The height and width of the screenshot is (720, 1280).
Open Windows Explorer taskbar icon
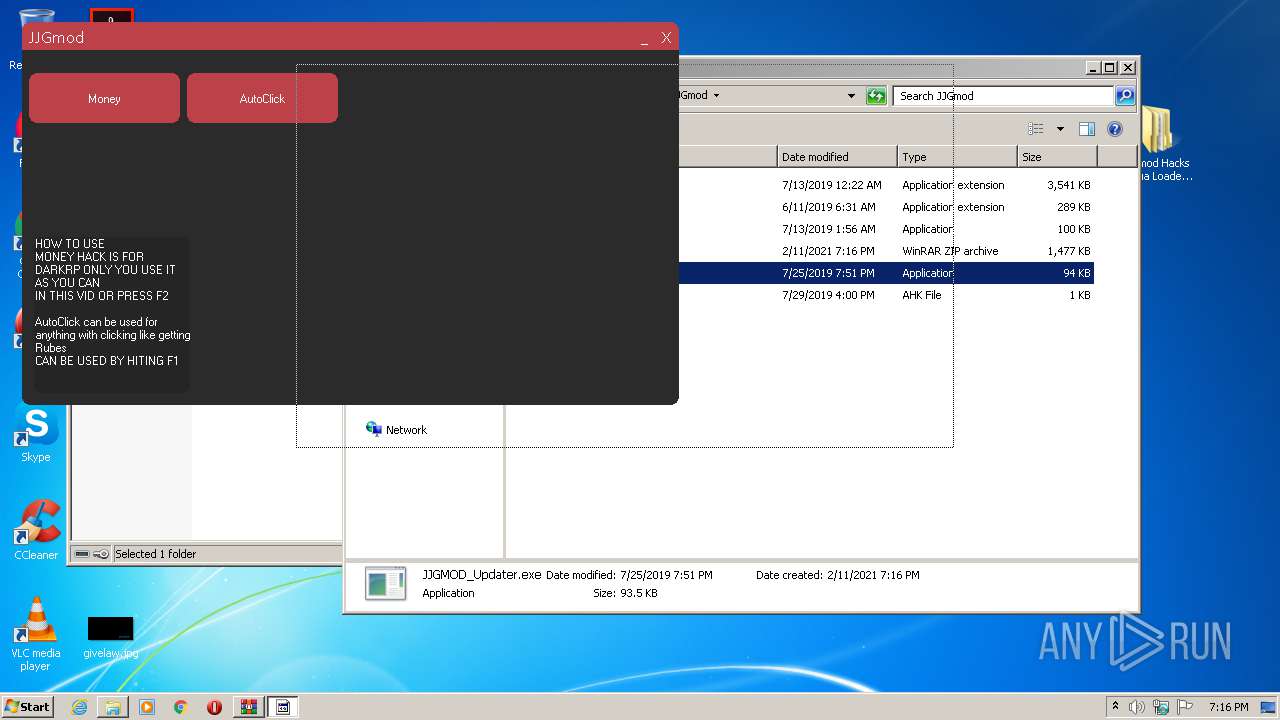click(x=113, y=707)
